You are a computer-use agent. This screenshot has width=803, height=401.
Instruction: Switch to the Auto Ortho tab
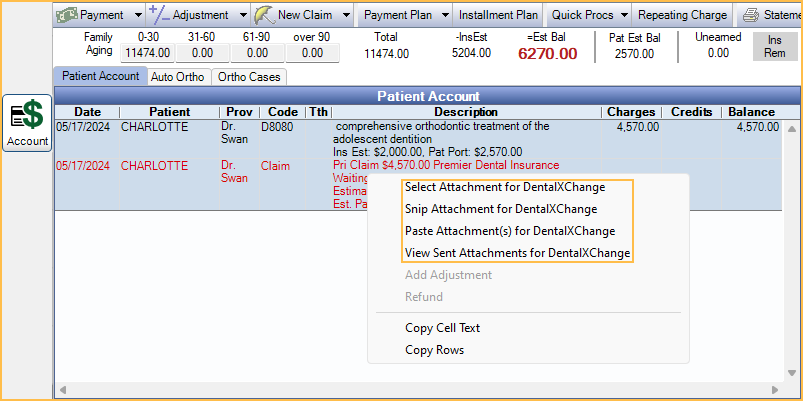177,76
